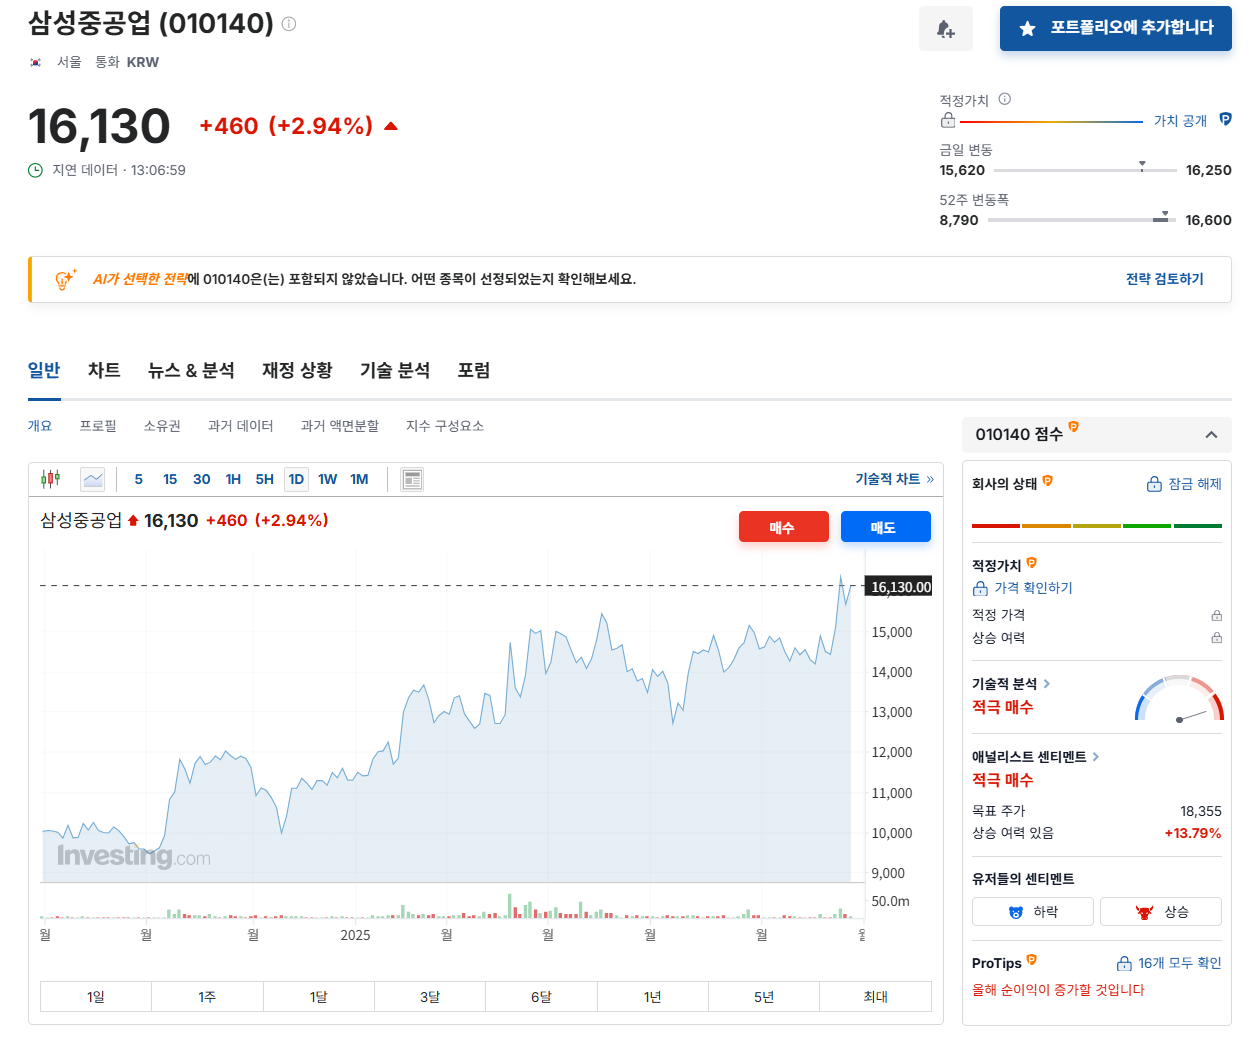1255x1049 pixels.
Task: Open the 재정 상황 tab
Action: [x=297, y=370]
